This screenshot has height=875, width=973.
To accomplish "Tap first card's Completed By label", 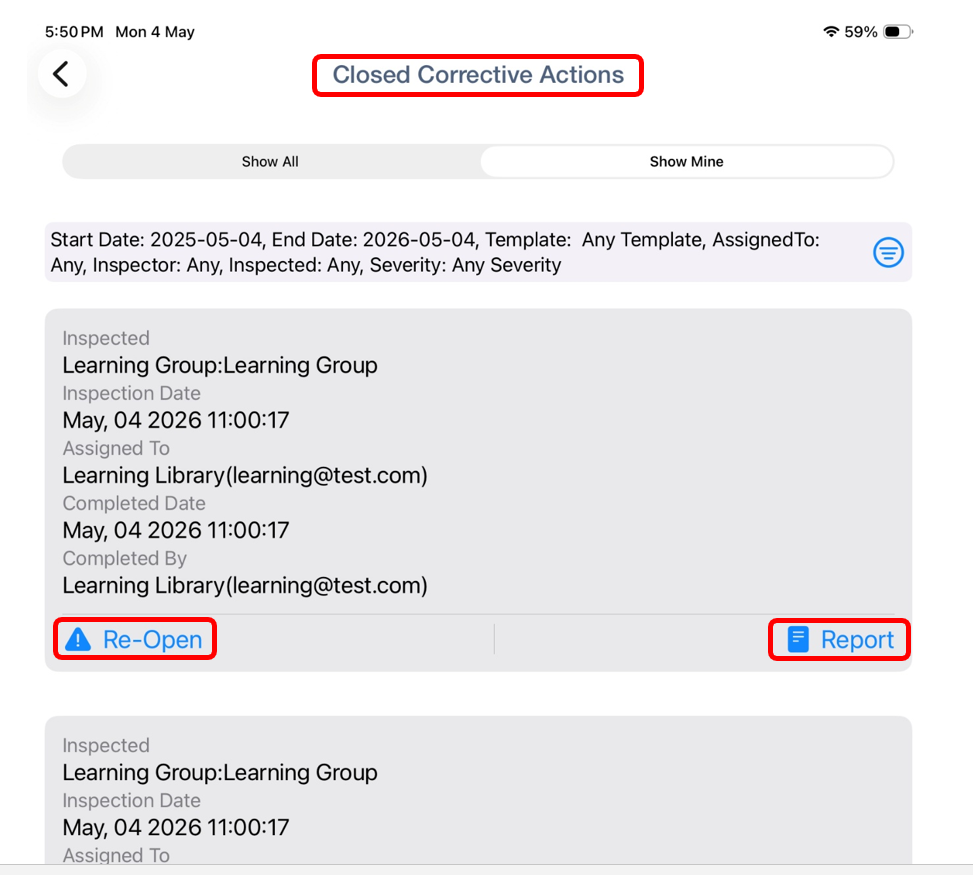I will click(125, 559).
